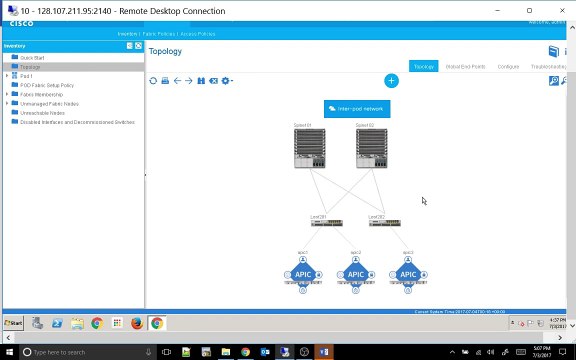Switch to the Global End Points tab
The image size is (576, 360).
pos(465,66)
